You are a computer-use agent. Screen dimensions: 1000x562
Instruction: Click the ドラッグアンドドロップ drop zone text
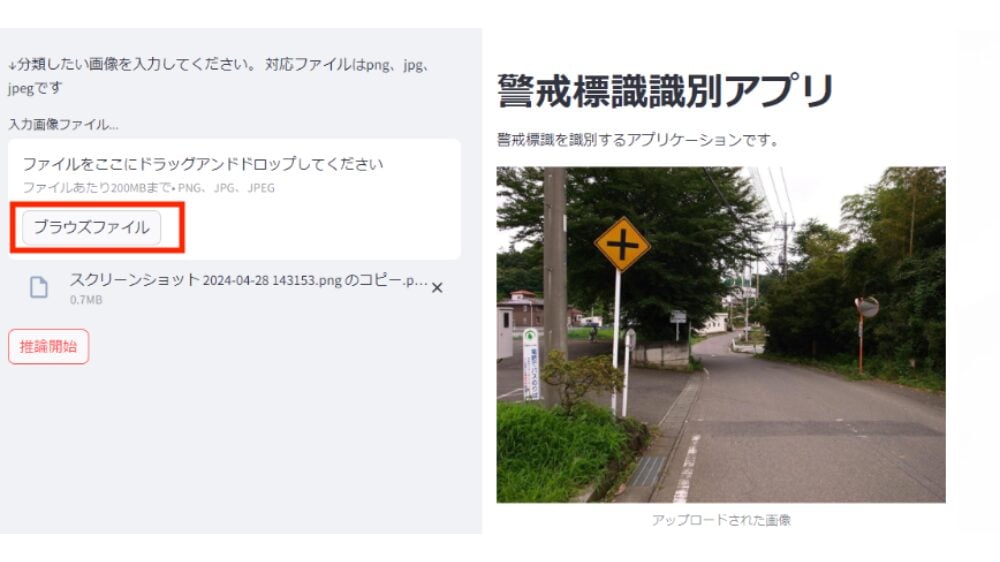click(203, 164)
